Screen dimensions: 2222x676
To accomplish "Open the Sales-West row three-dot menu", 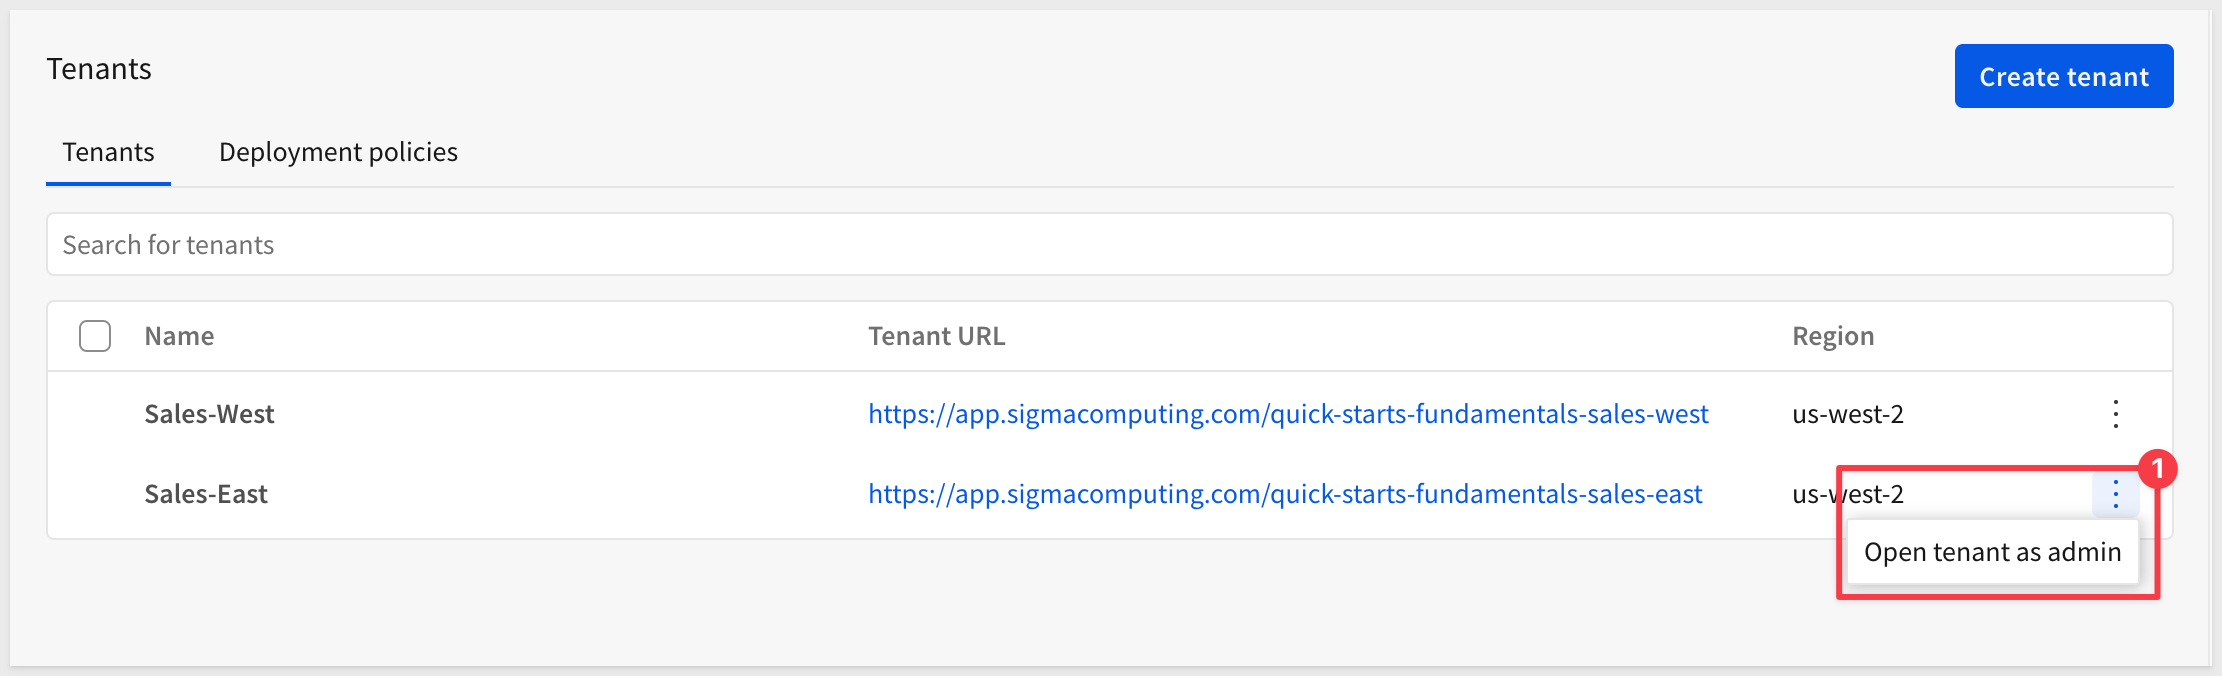I will pyautogui.click(x=2115, y=414).
